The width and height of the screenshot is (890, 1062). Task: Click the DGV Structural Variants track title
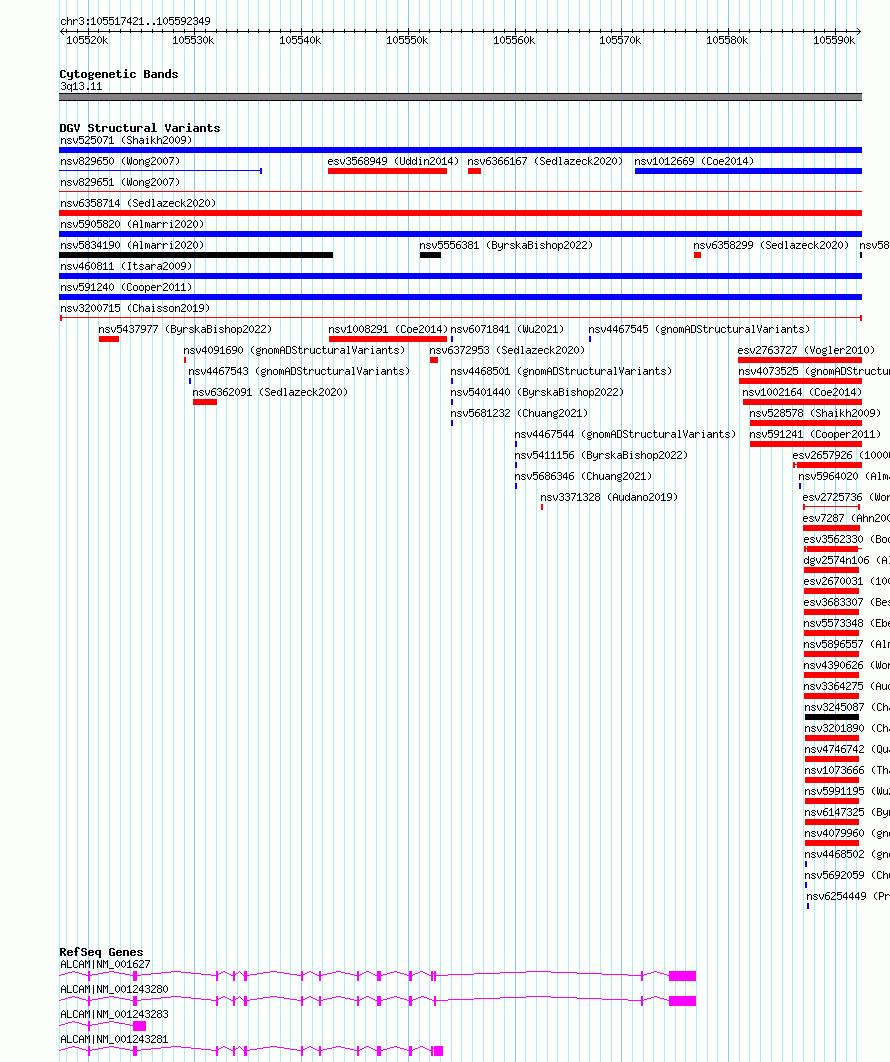pyautogui.click(x=140, y=128)
